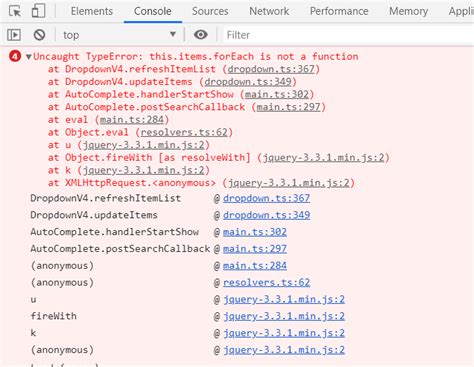Image resolution: width=474 pixels, height=367 pixels.
Task: Open blue main.ts:284 source link
Action: 255,266
